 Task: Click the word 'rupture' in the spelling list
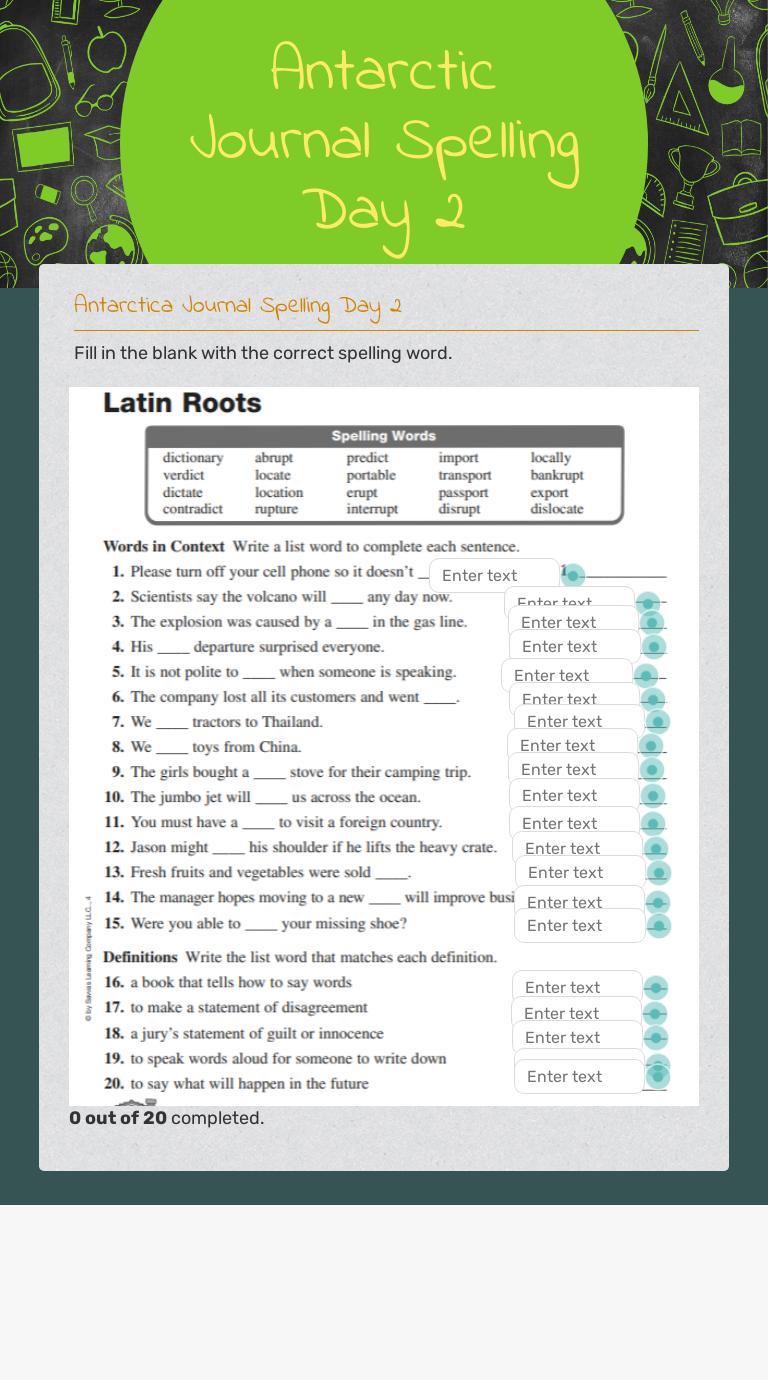click(276, 509)
